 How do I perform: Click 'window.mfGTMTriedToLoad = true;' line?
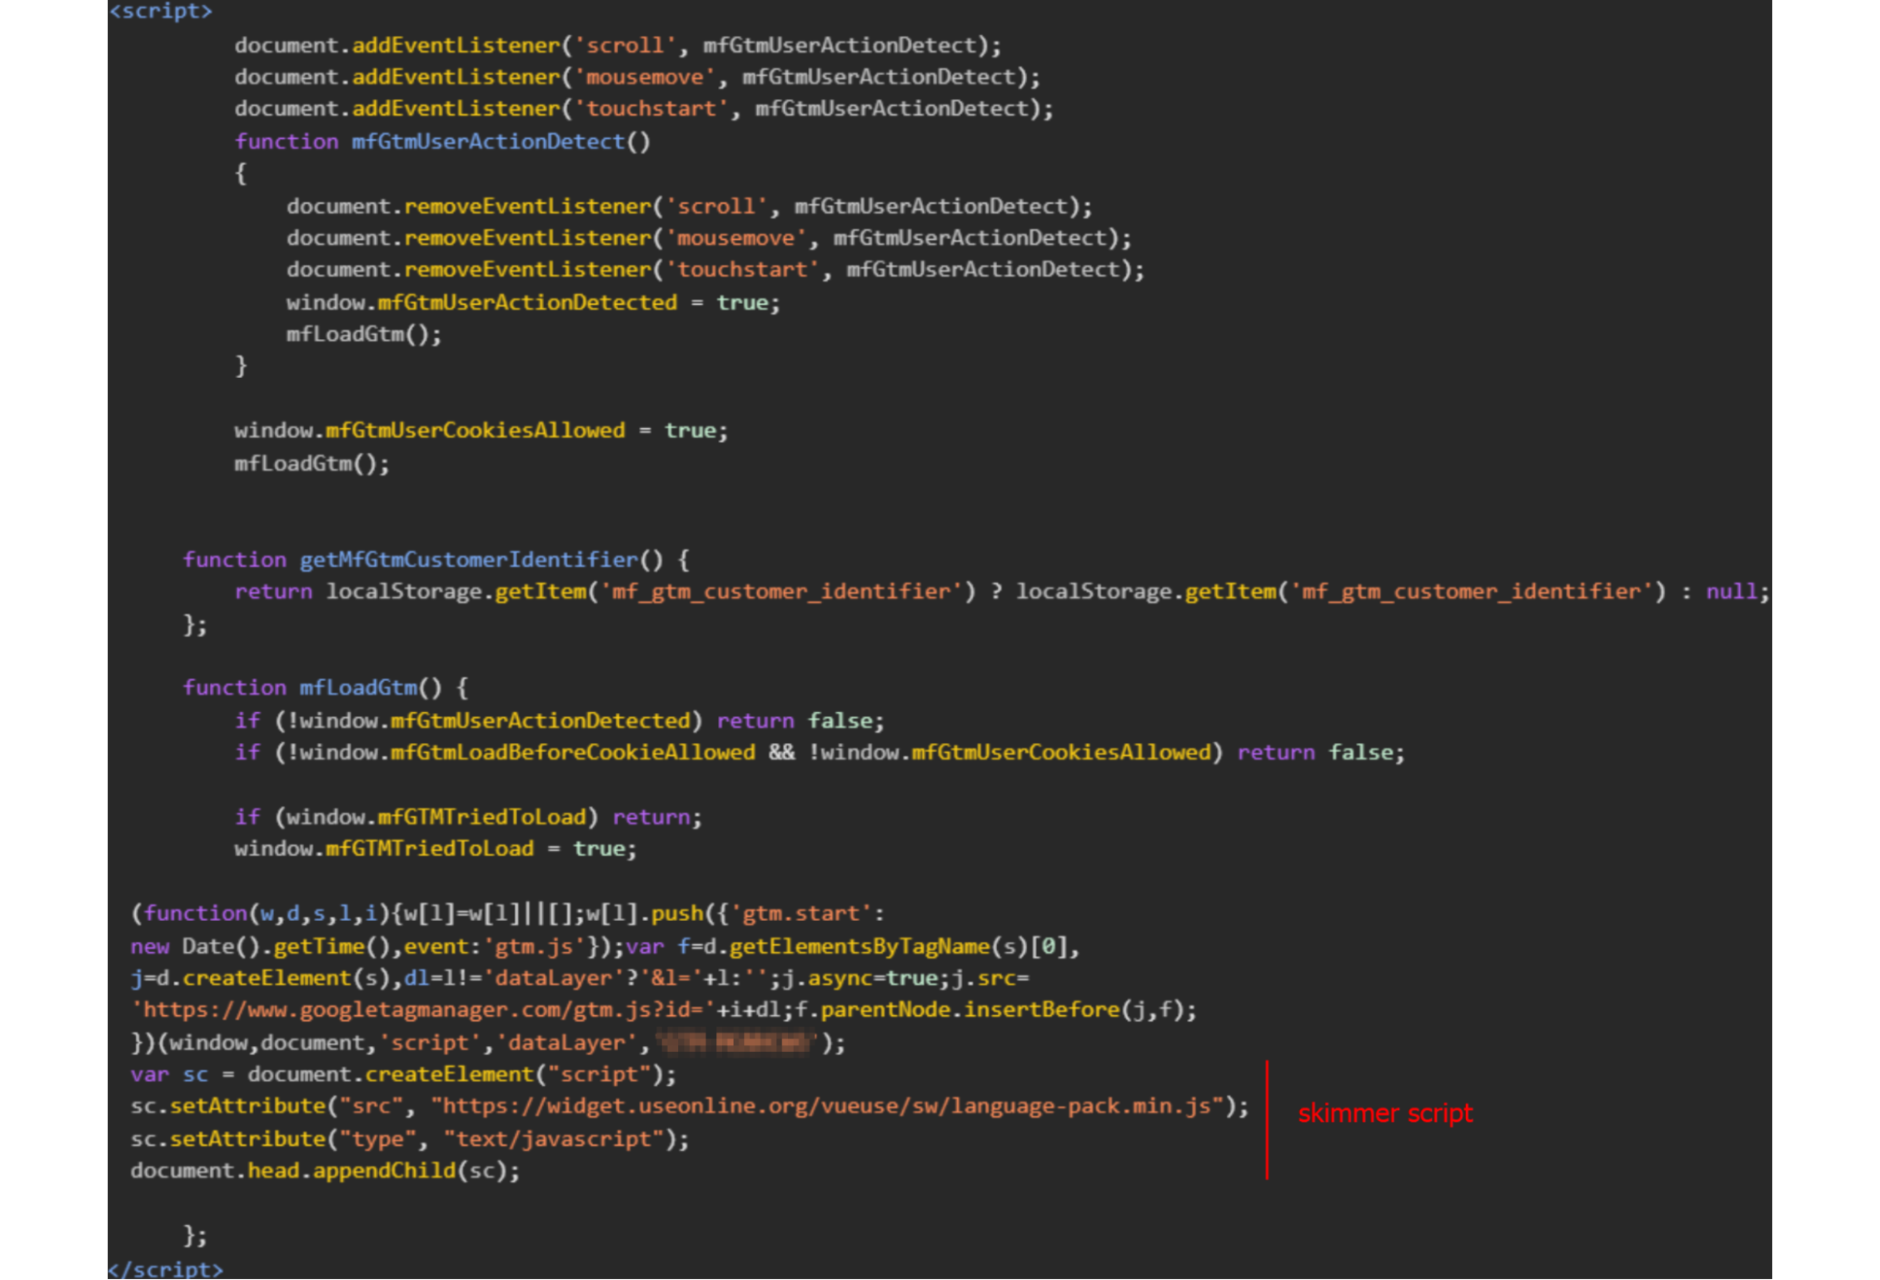tap(436, 849)
